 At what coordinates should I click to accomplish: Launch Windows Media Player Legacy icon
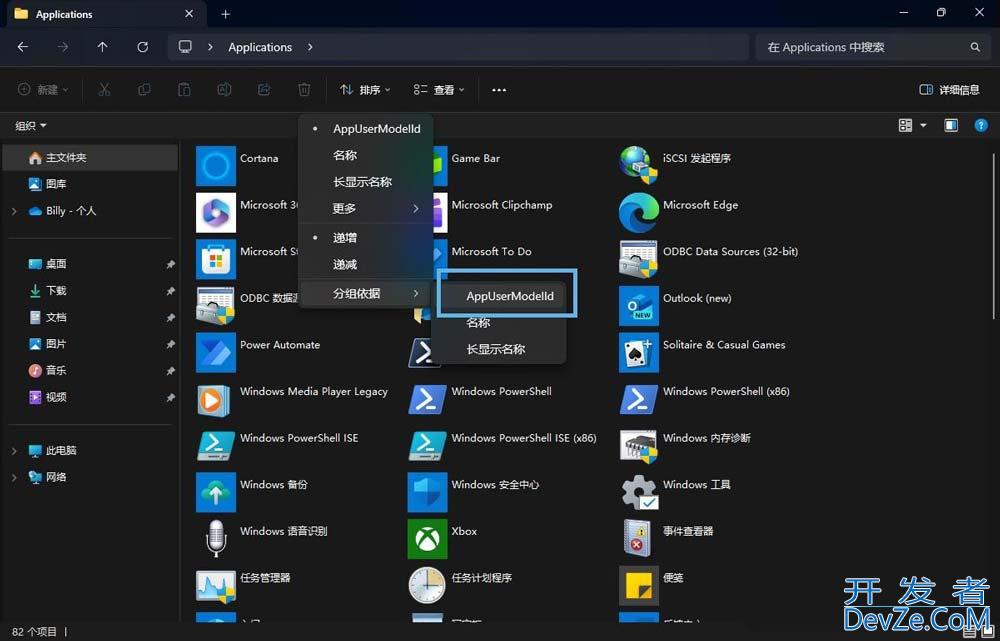216,399
